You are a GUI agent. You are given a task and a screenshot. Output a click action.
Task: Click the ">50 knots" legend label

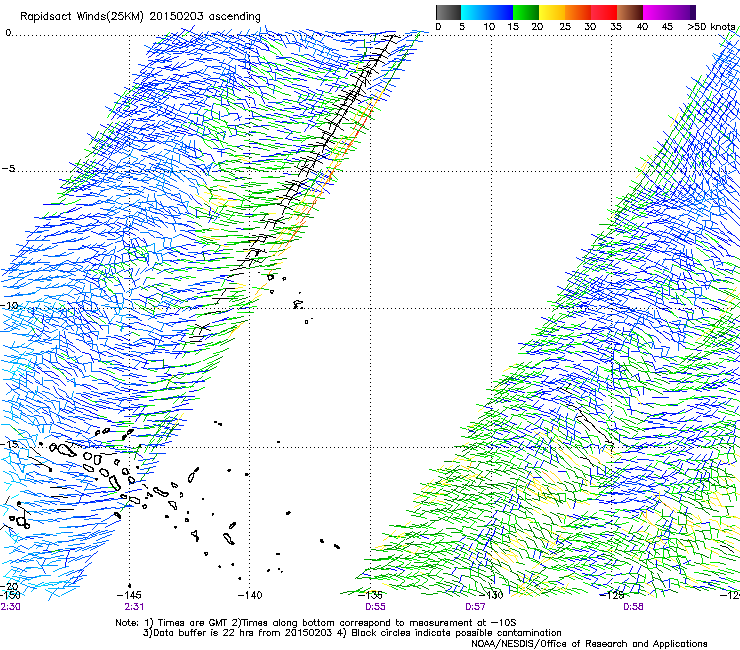coord(711,27)
